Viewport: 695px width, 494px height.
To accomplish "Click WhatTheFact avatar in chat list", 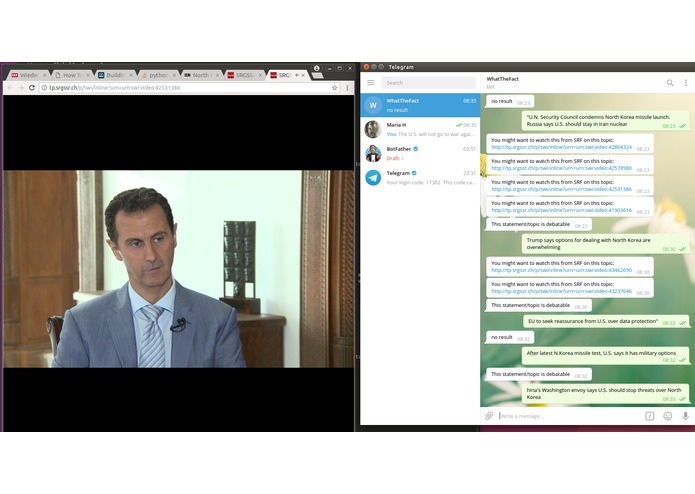I will (373, 105).
